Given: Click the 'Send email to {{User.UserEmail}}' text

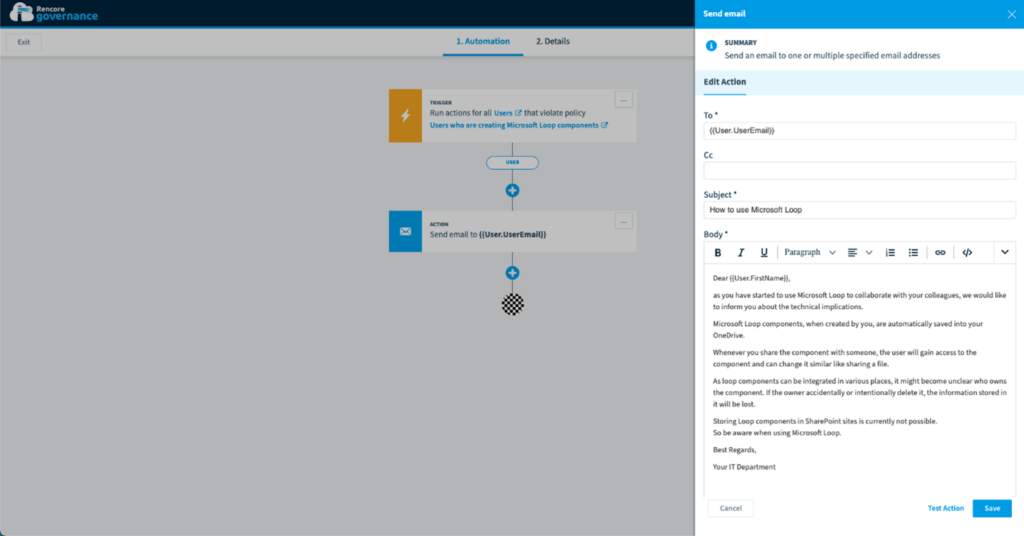Looking at the screenshot, I should click(488, 234).
